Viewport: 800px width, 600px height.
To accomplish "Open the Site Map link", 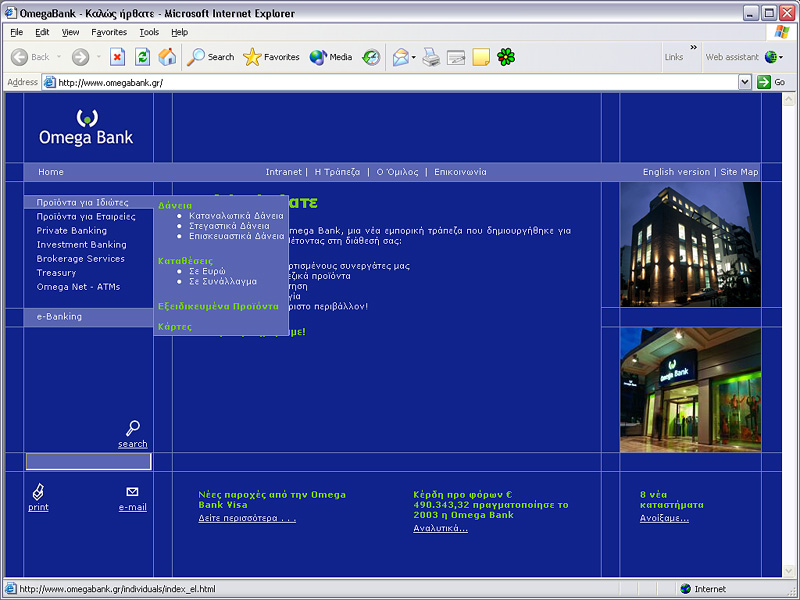I will coord(739,172).
